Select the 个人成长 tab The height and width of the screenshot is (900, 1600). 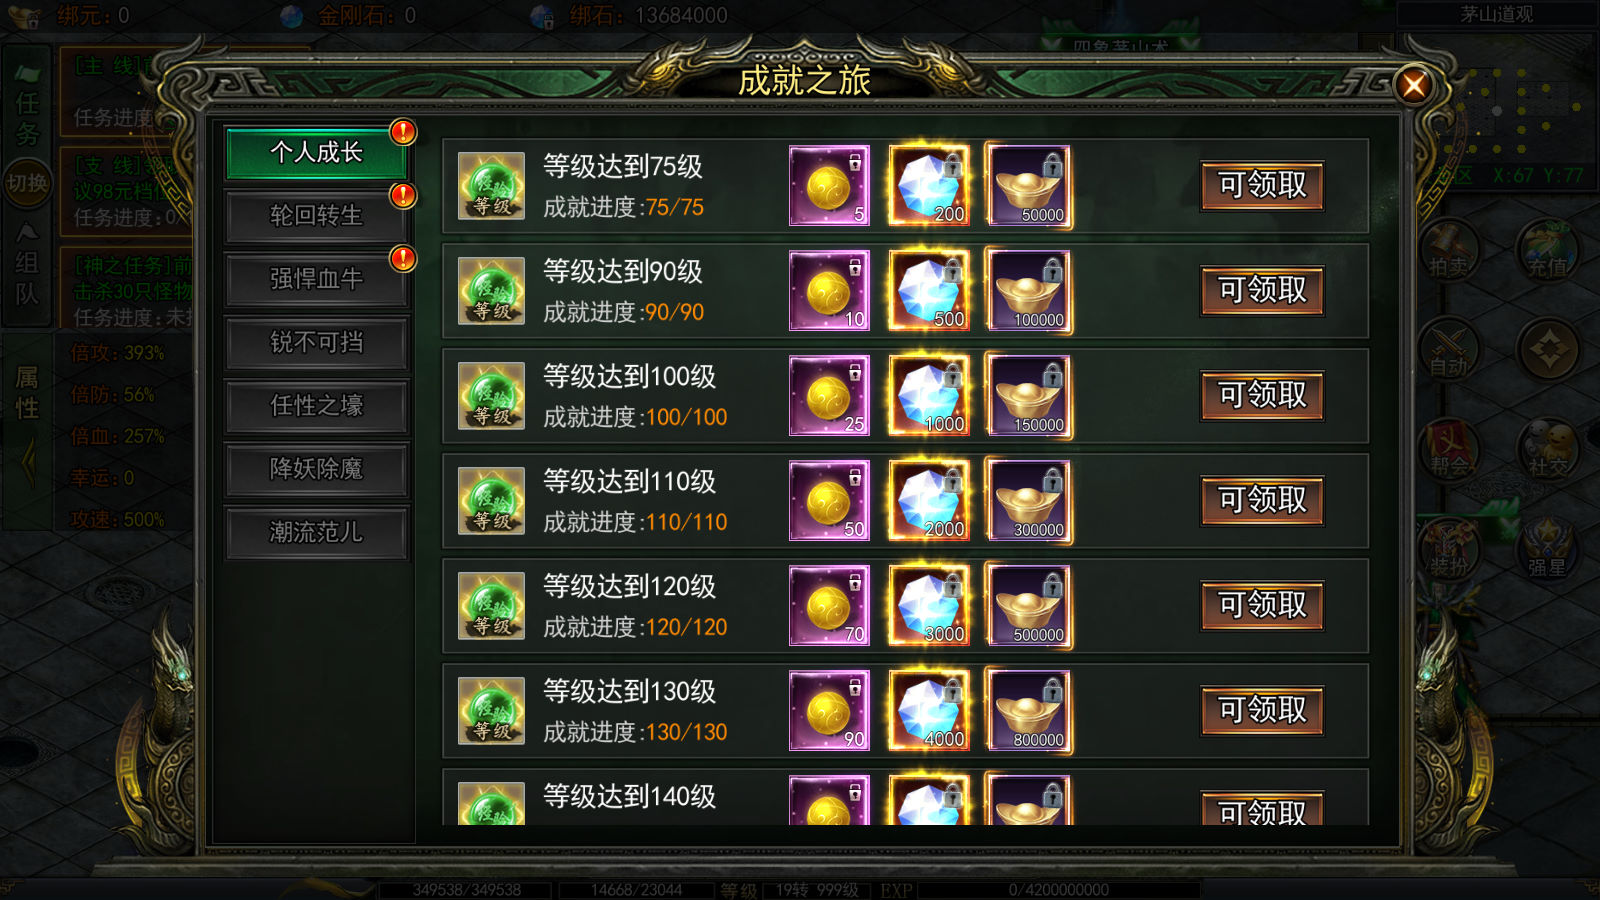316,153
